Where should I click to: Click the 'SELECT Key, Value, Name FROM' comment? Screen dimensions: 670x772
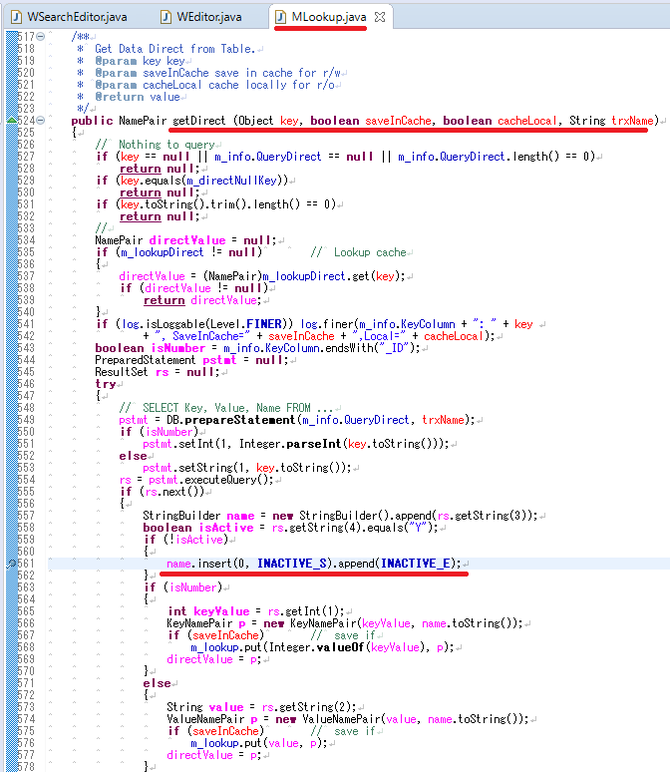pos(225,408)
